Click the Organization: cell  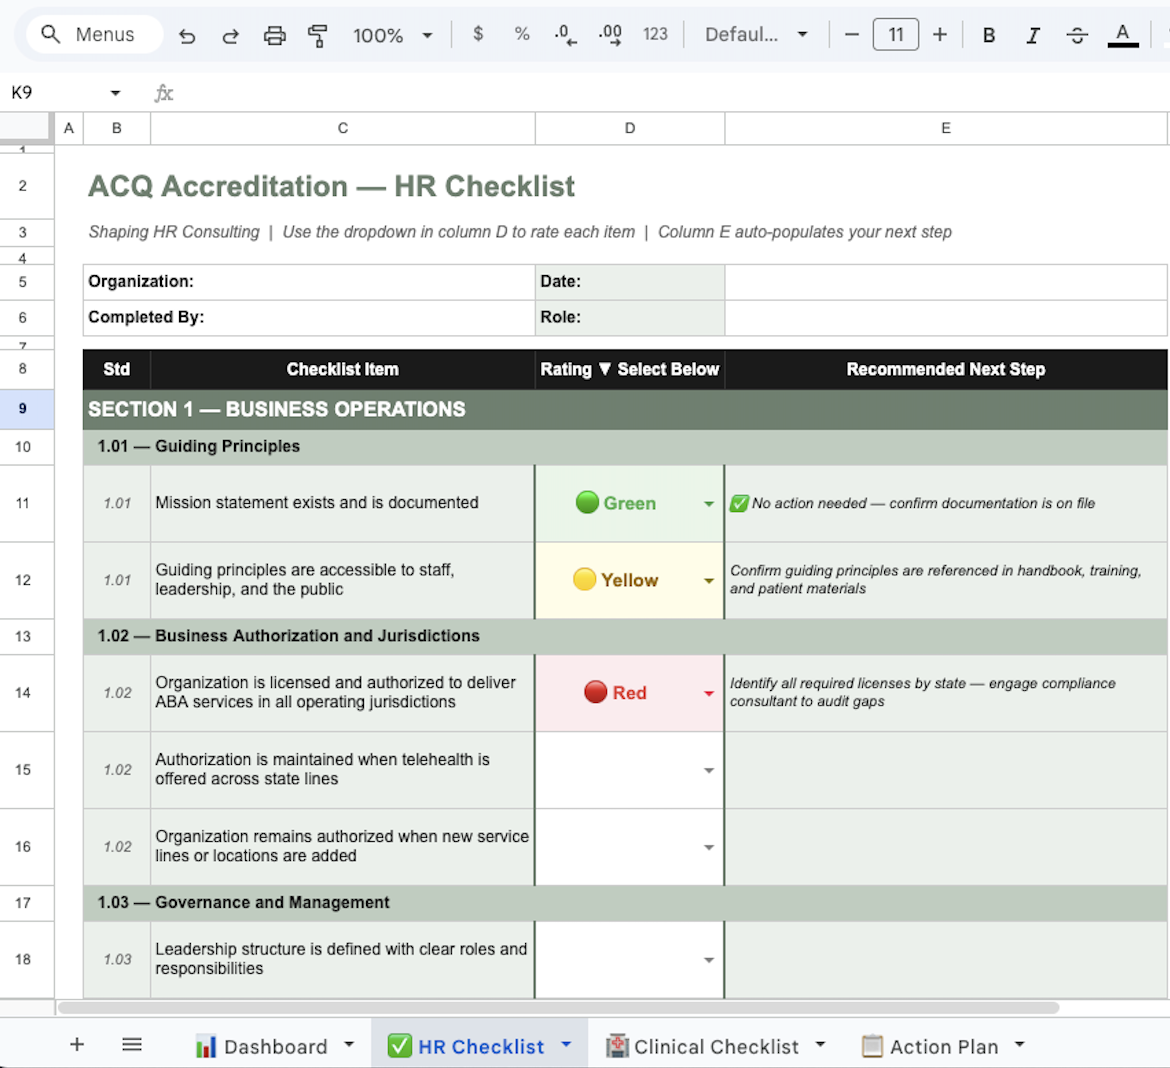point(309,281)
